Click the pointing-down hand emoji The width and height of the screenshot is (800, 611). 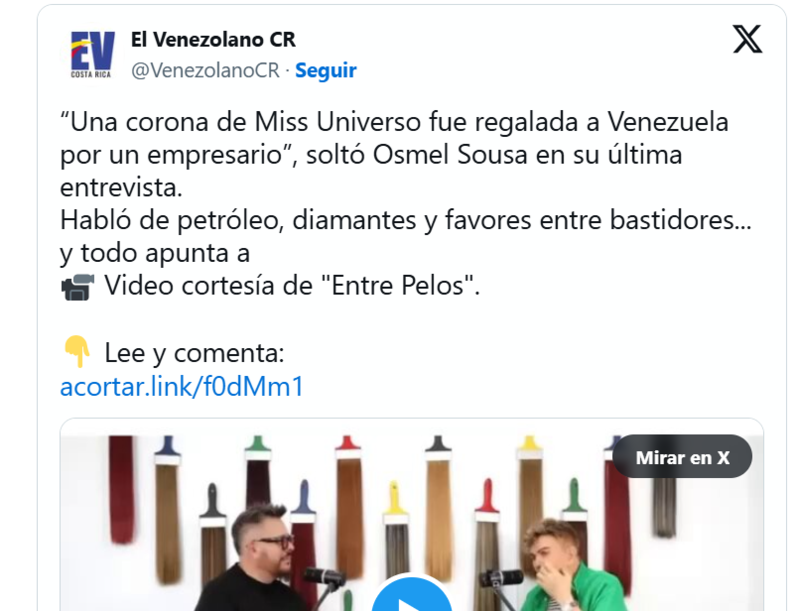(77, 351)
